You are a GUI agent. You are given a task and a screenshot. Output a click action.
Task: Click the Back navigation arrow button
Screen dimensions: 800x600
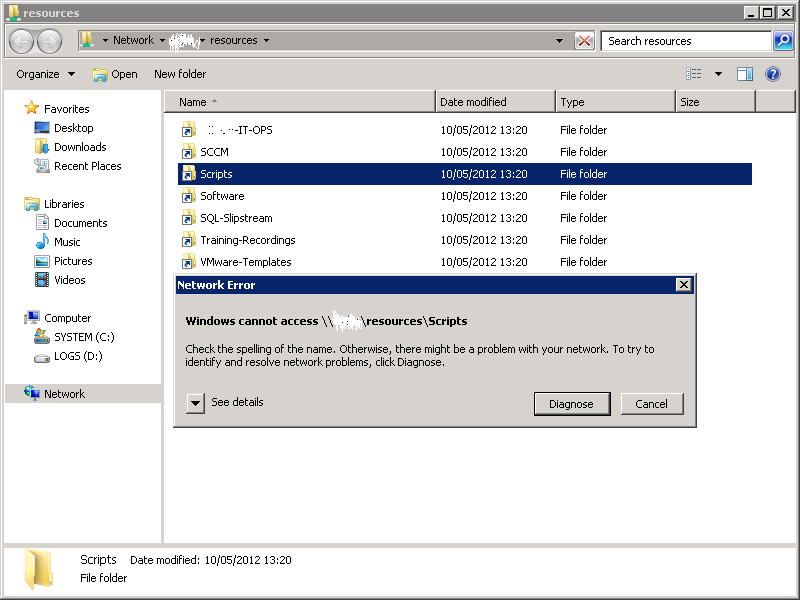(x=22, y=41)
